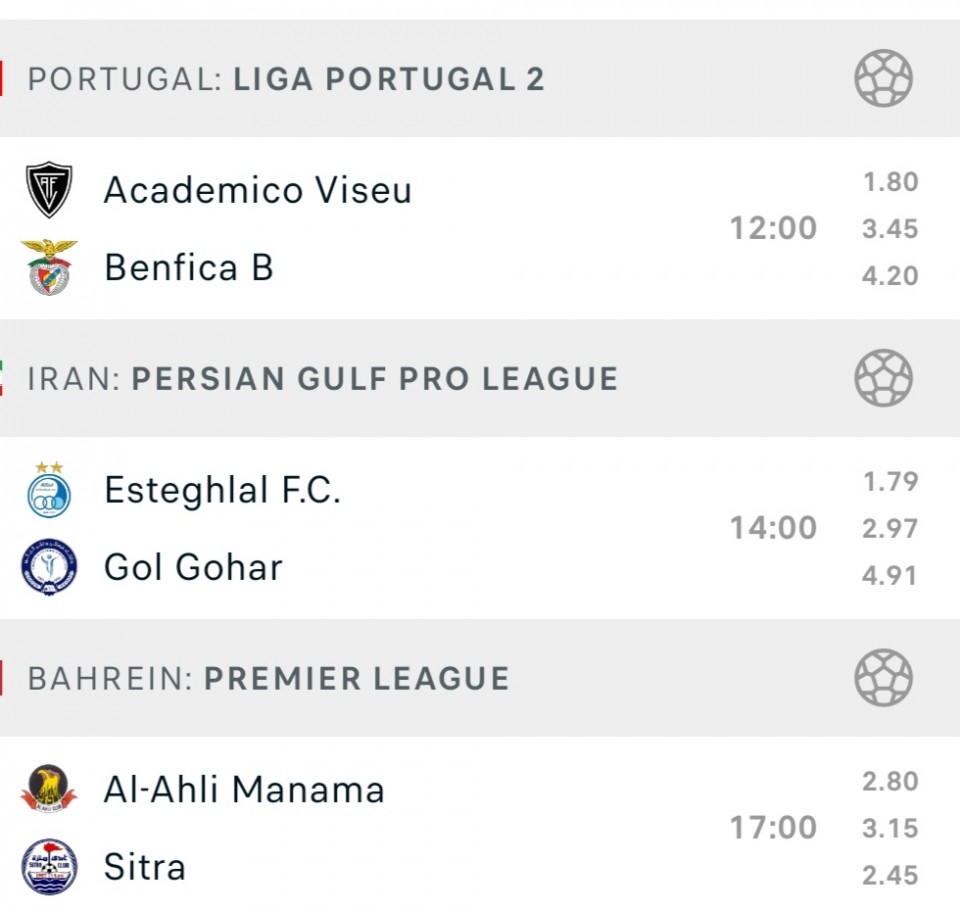Image resolution: width=960 pixels, height=912 pixels.
Task: Click the Sitra club logo
Action: pyautogui.click(x=49, y=866)
